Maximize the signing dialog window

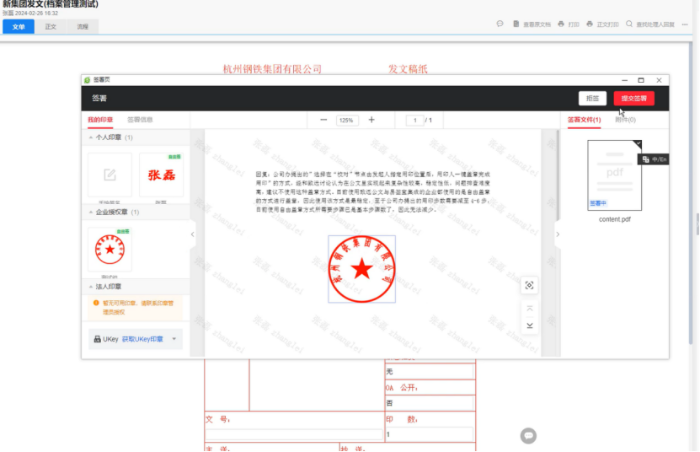tap(641, 80)
